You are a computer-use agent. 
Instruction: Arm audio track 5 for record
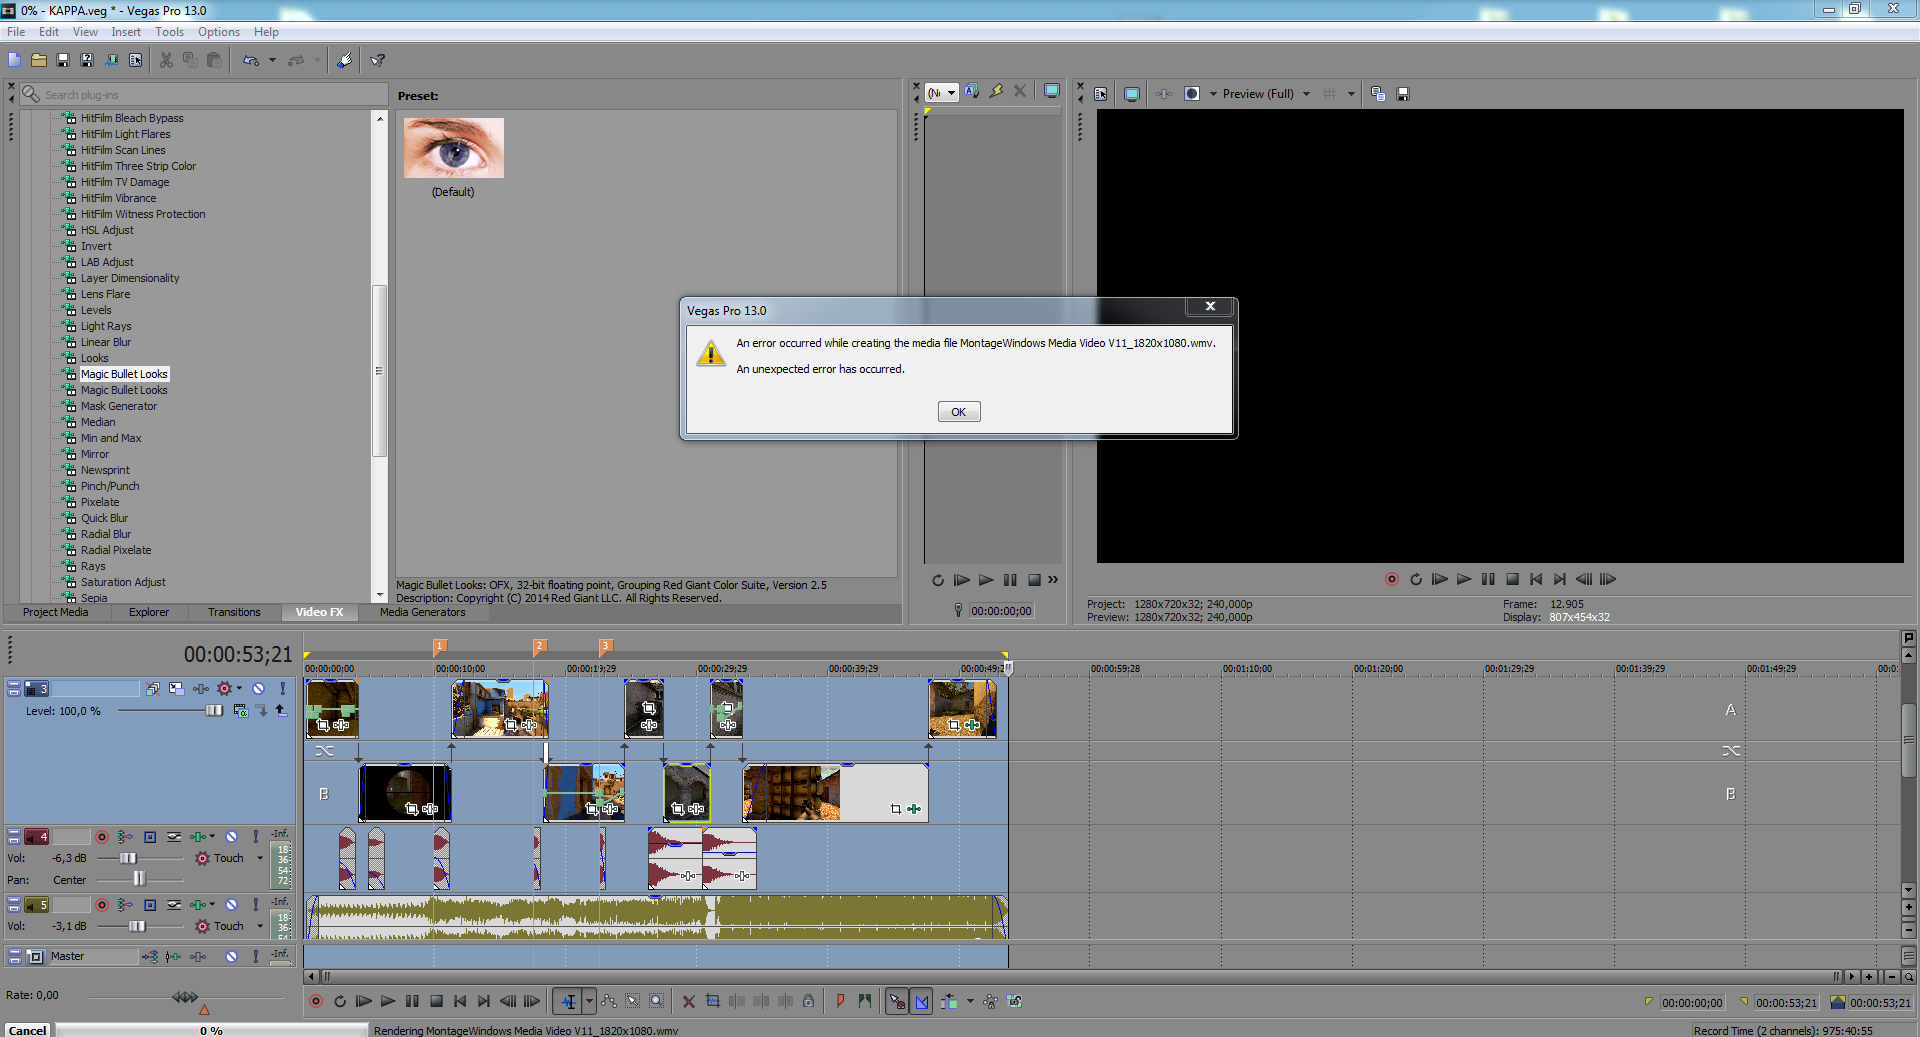click(102, 905)
